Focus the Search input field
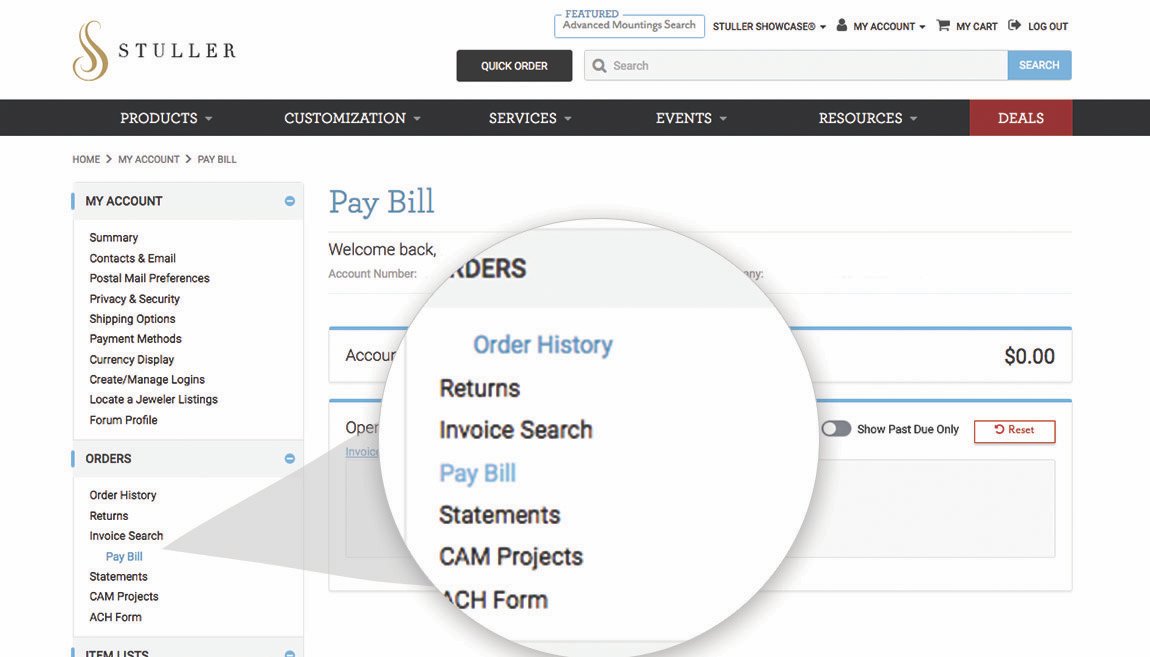1150x657 pixels. pos(796,65)
